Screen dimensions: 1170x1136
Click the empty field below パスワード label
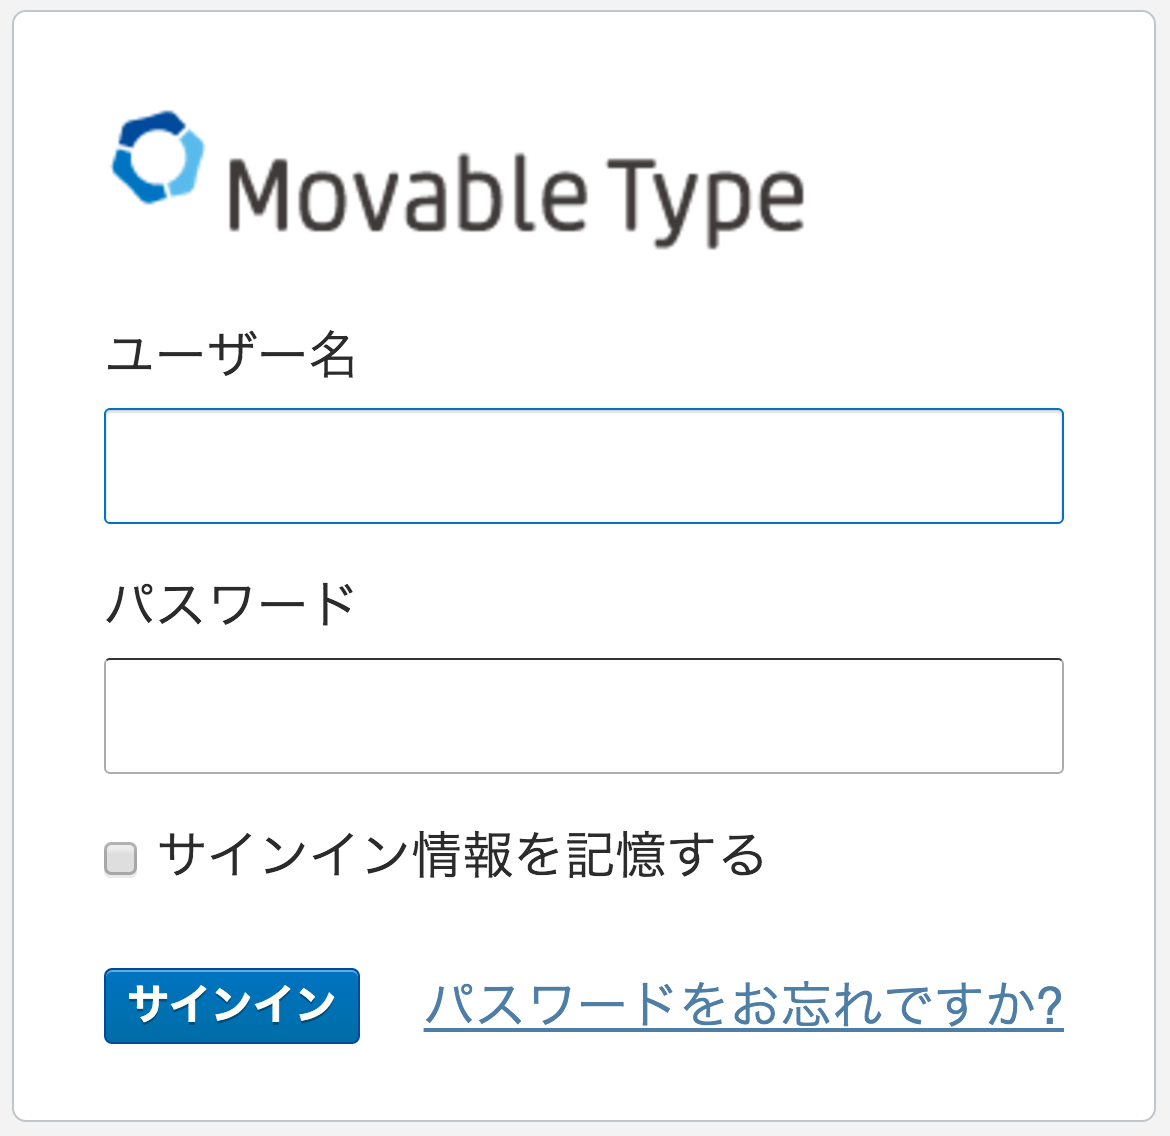pos(583,716)
